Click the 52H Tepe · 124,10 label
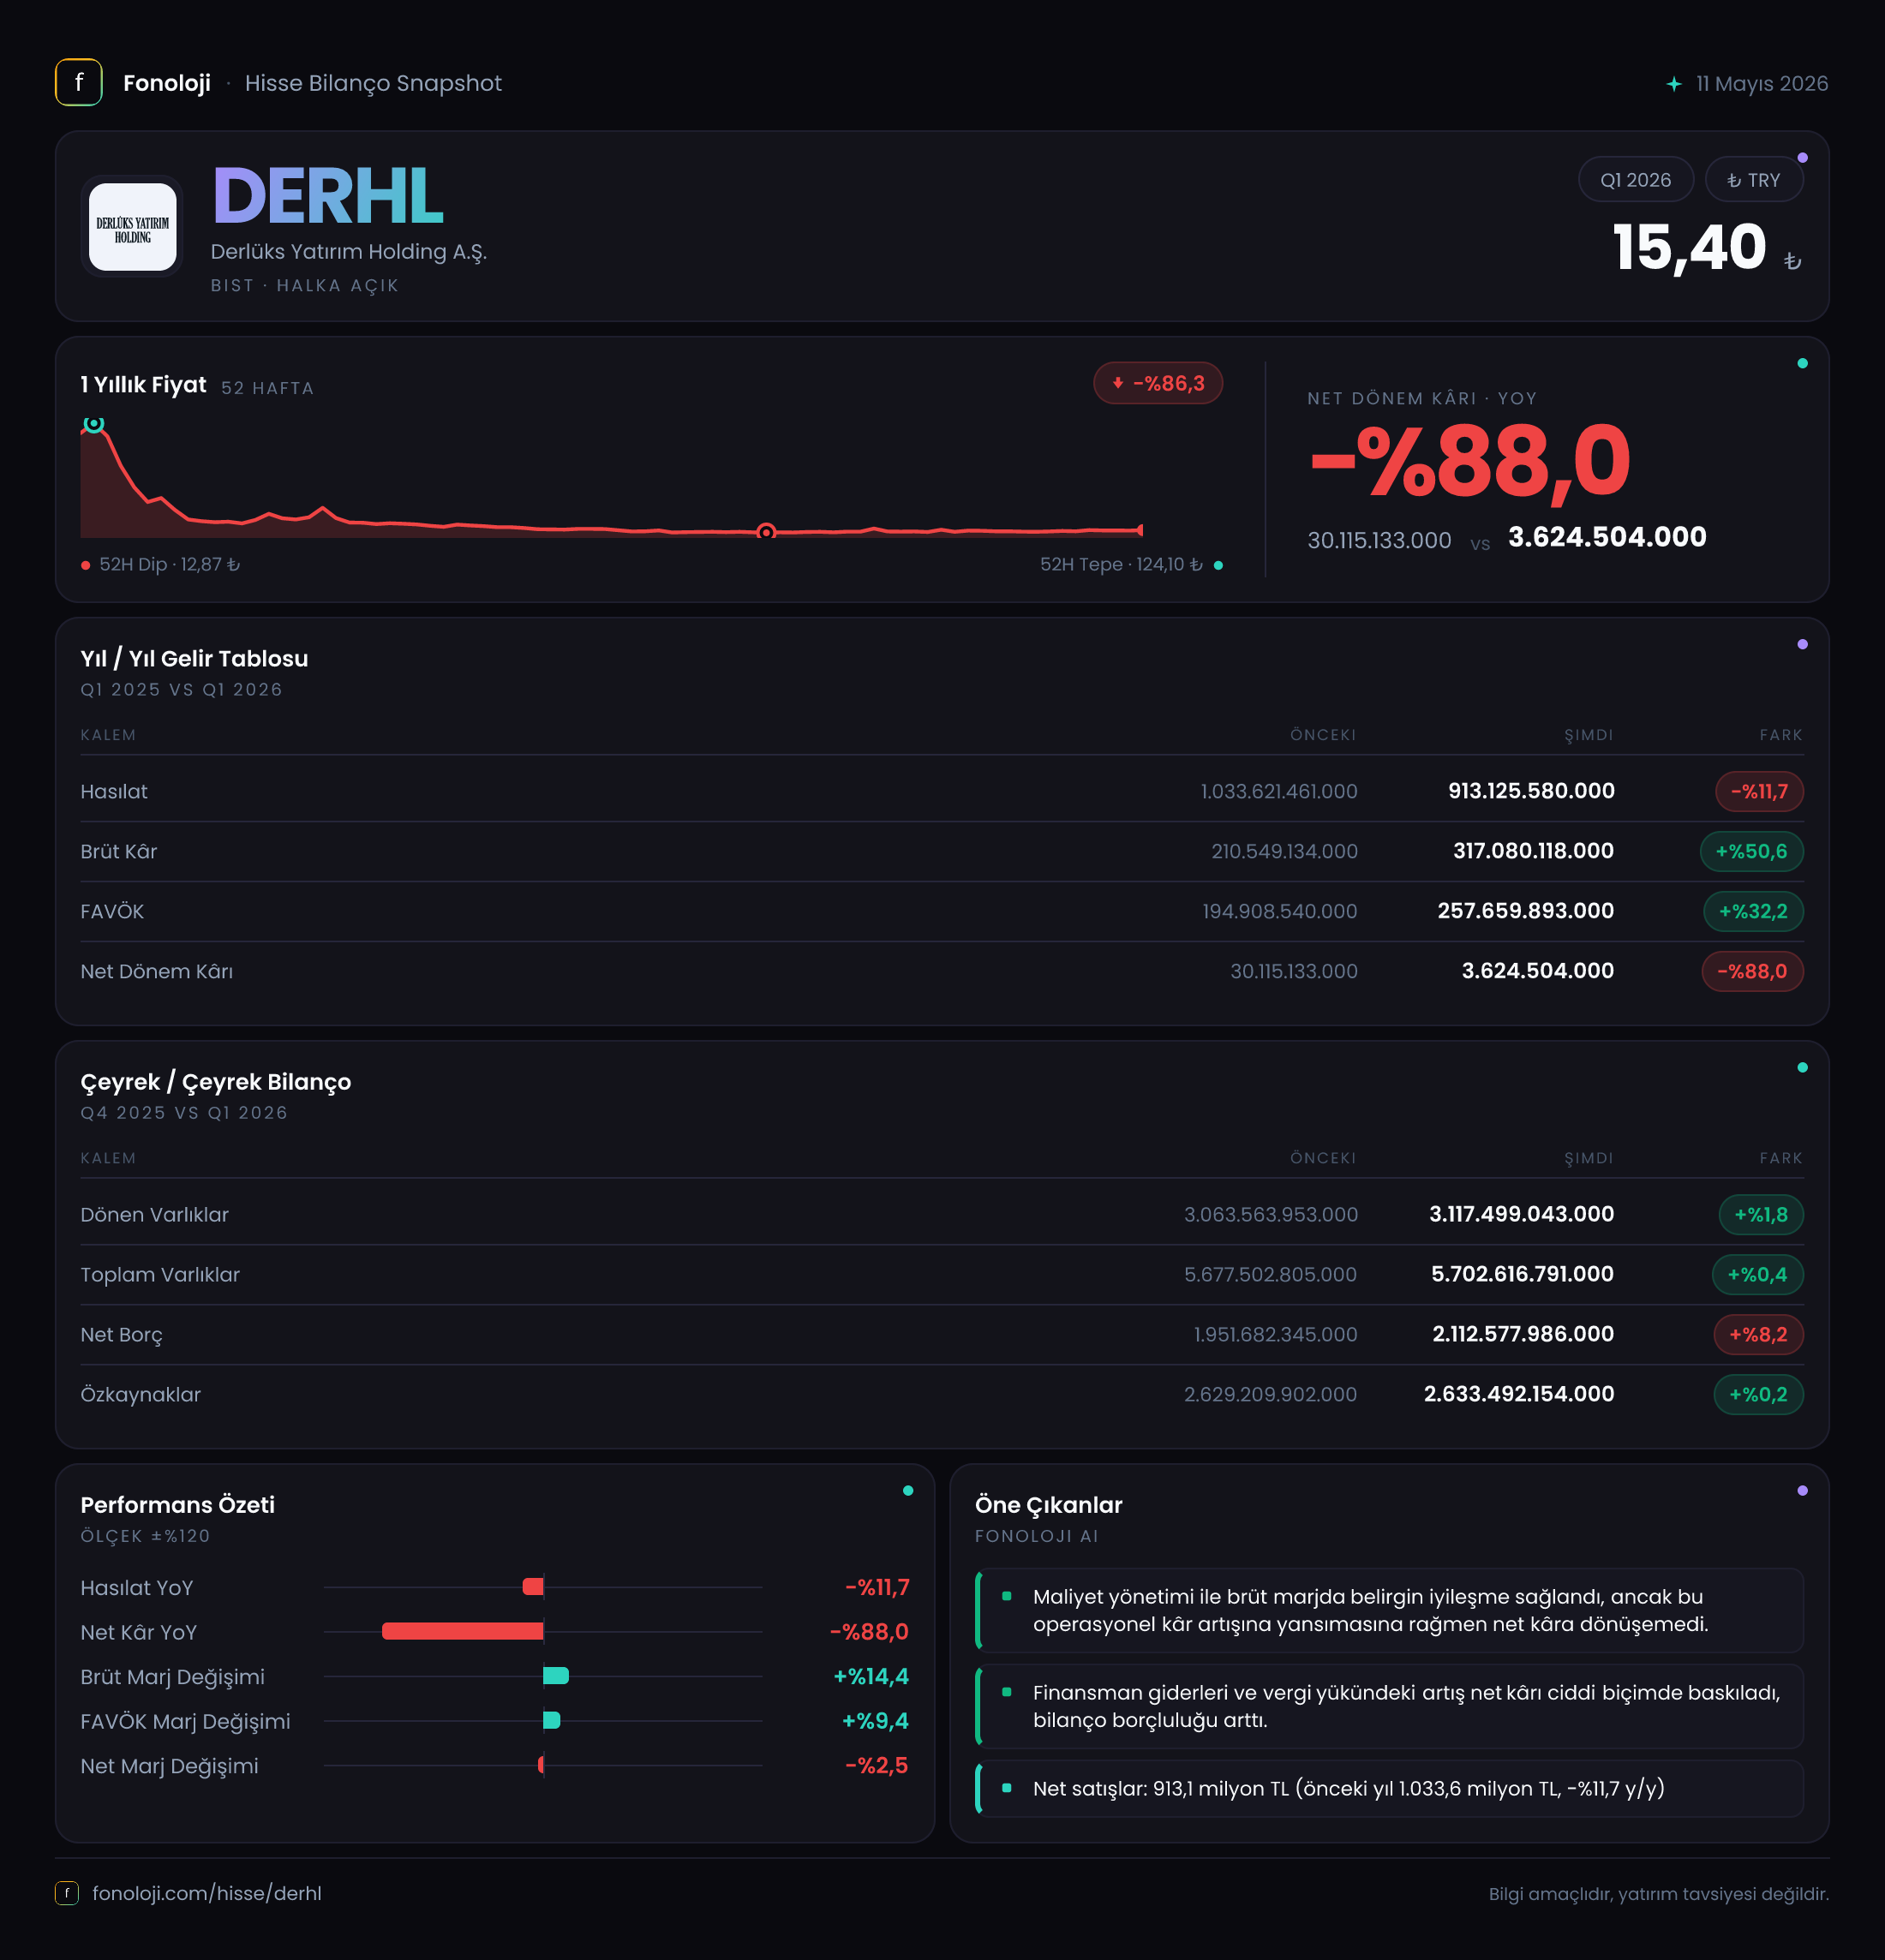Image resolution: width=1885 pixels, height=1960 pixels. tap(1121, 565)
